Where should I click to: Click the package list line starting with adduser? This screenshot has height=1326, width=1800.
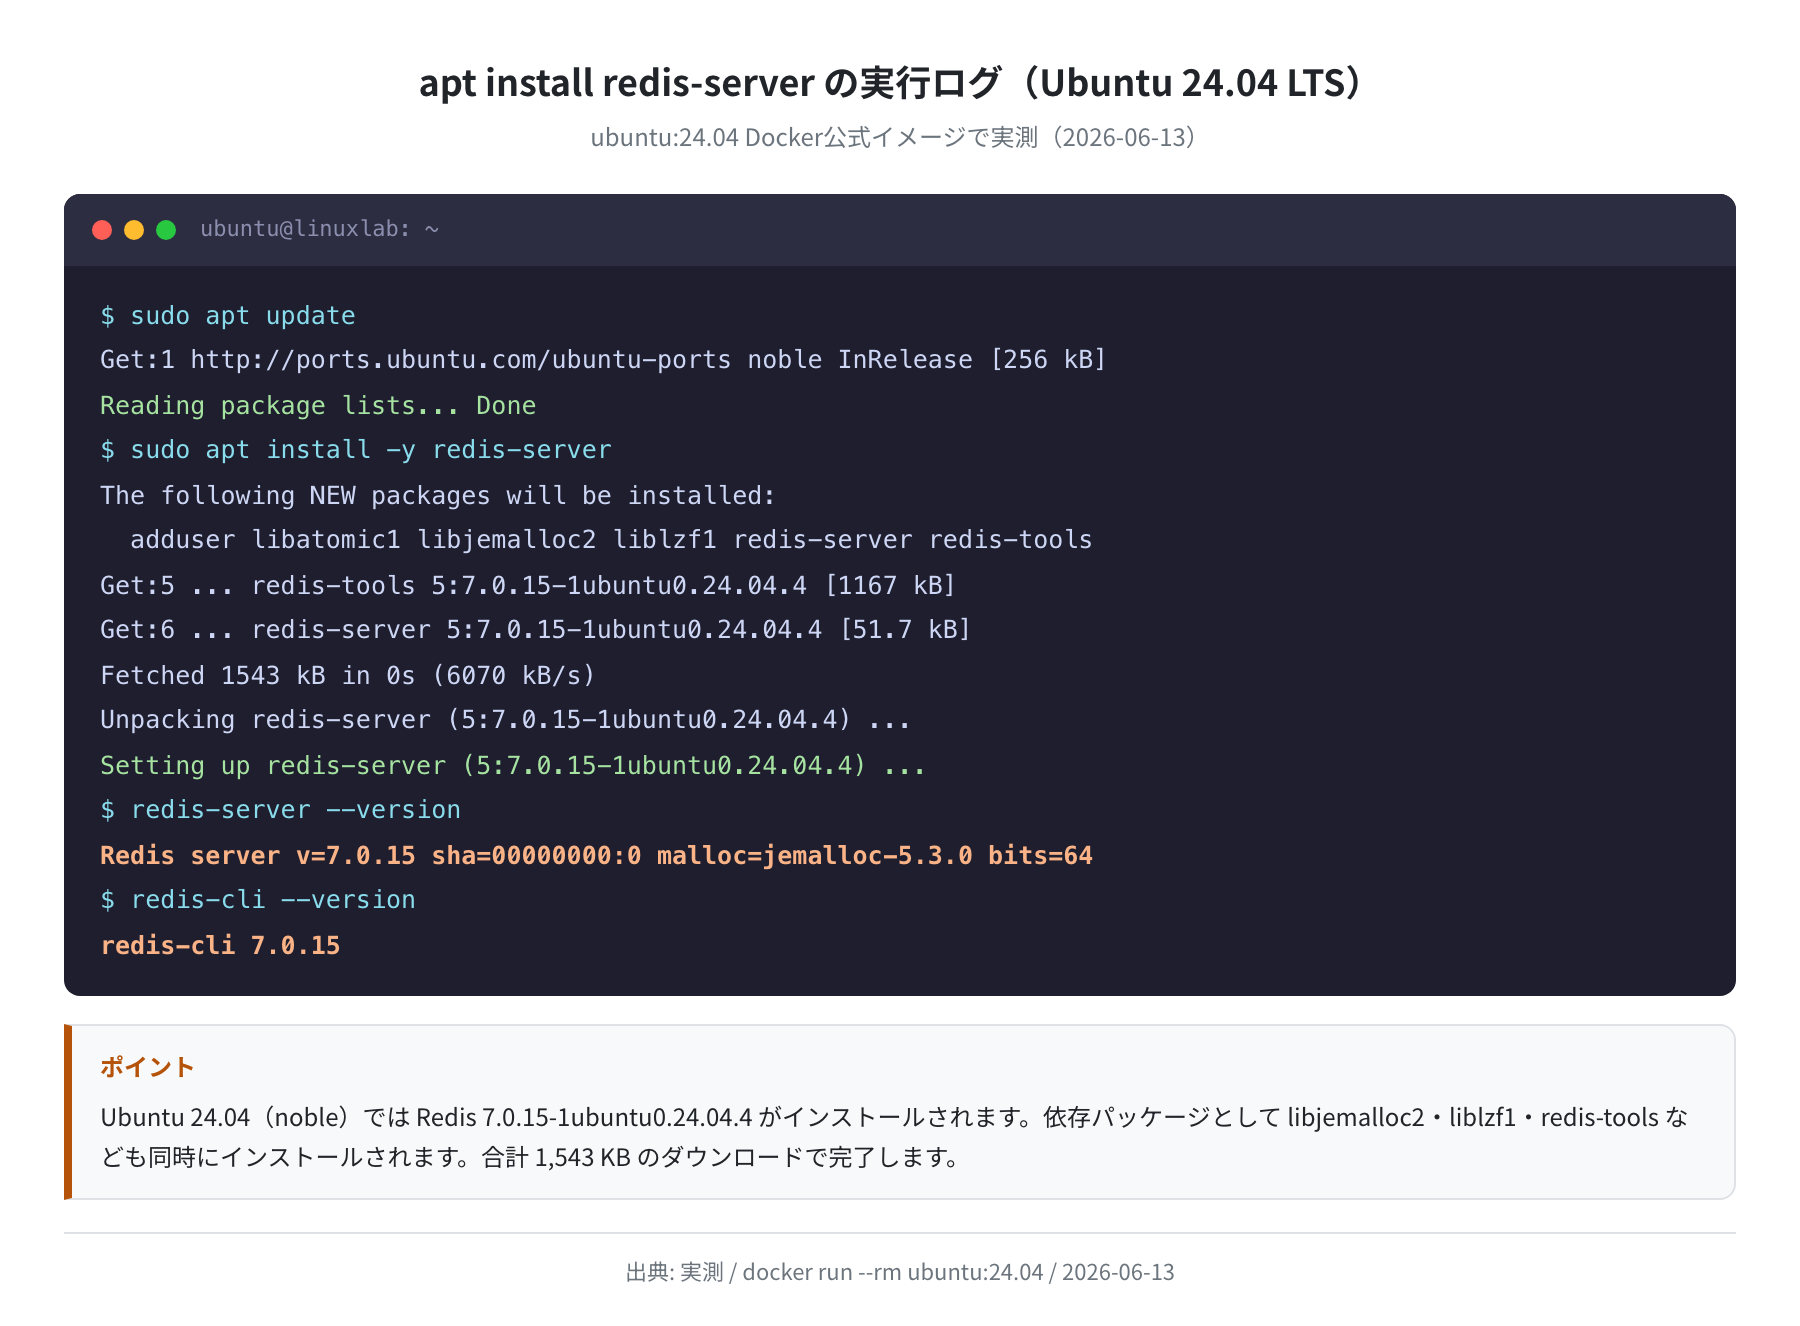(x=611, y=540)
